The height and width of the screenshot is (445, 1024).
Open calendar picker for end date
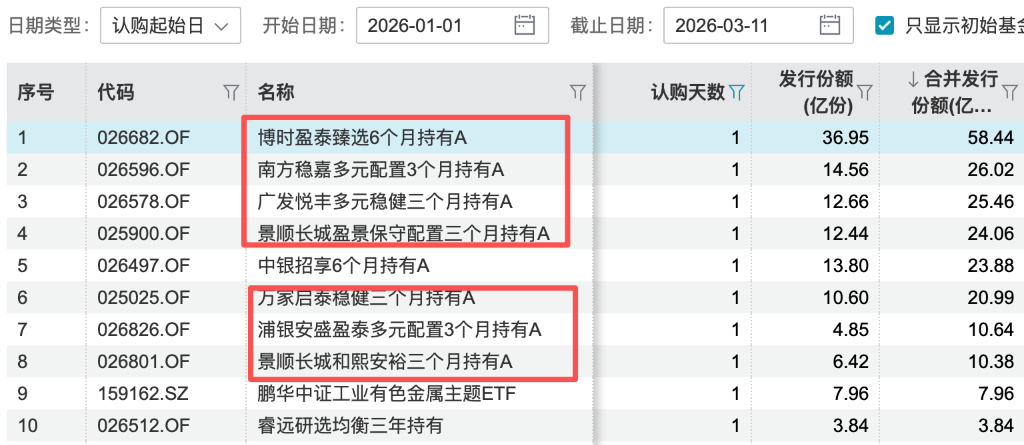tap(829, 25)
